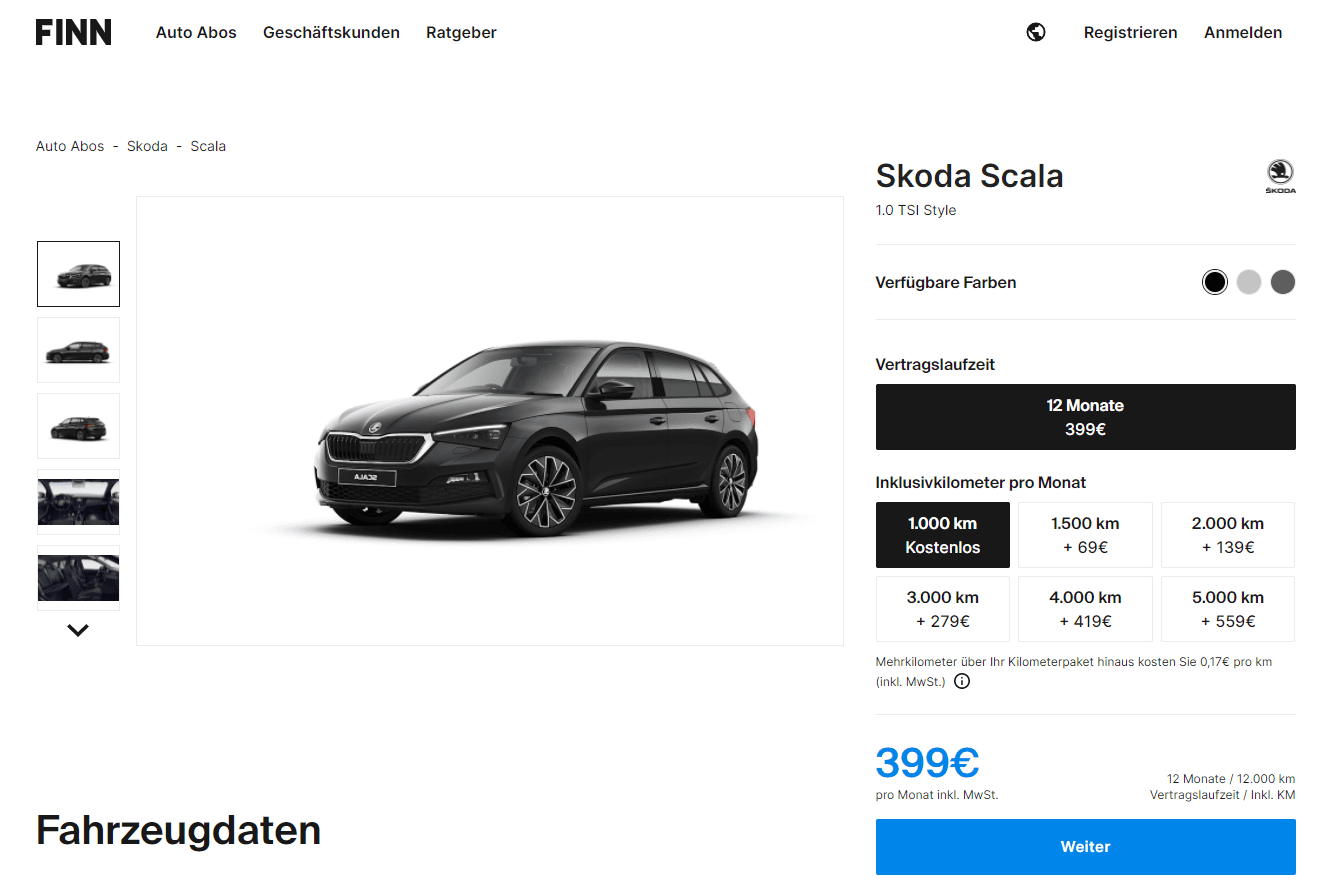Screen dimensions: 1343x886
Task: Open the Skoda breadcrumb link
Action: pyautogui.click(x=147, y=146)
